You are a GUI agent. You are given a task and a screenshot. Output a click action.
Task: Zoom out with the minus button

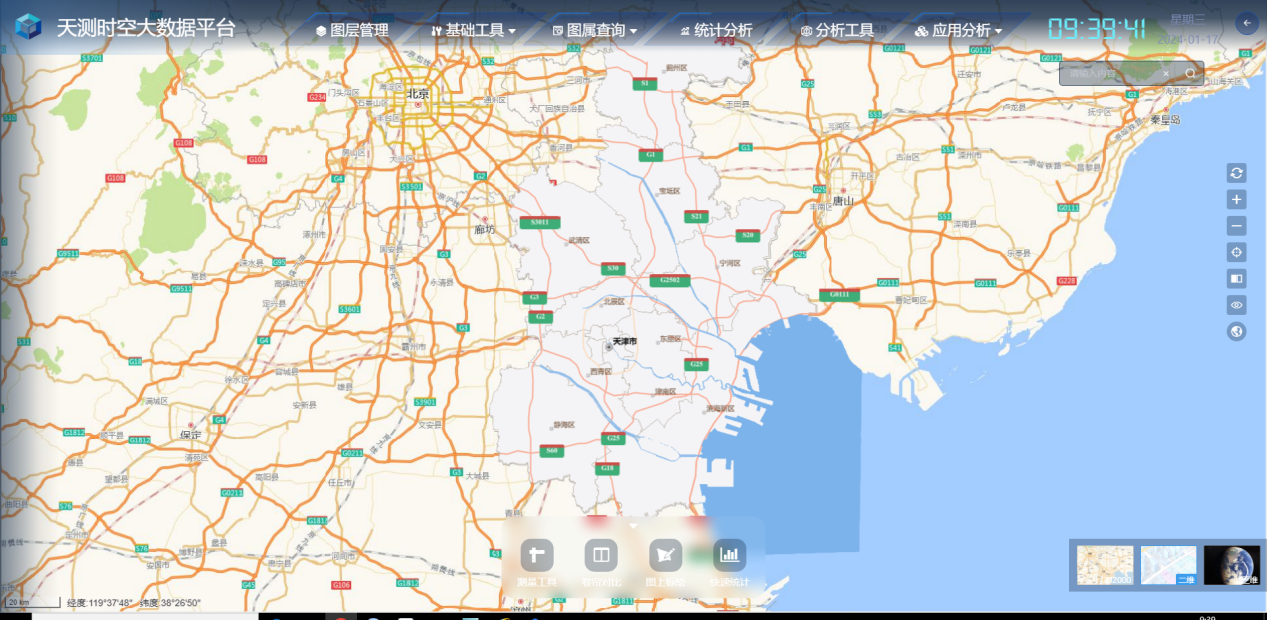tap(1237, 226)
